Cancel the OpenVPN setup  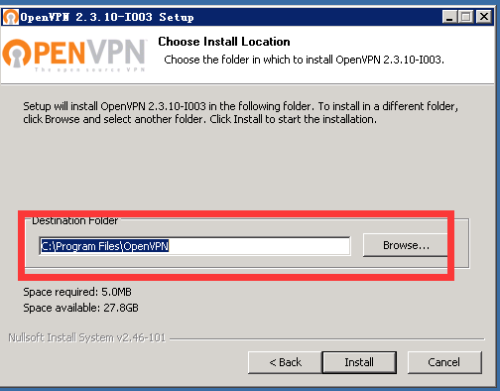tap(444, 362)
